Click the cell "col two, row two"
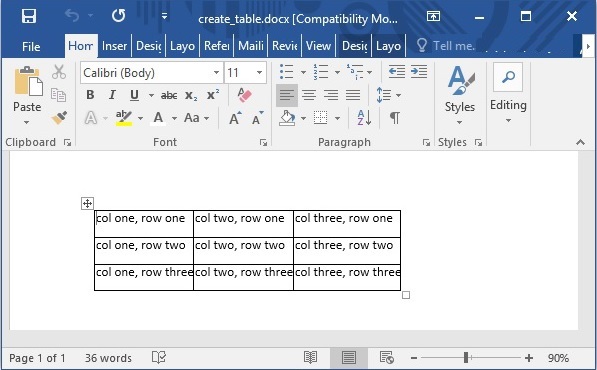This screenshot has height=370, width=597. tap(243, 250)
